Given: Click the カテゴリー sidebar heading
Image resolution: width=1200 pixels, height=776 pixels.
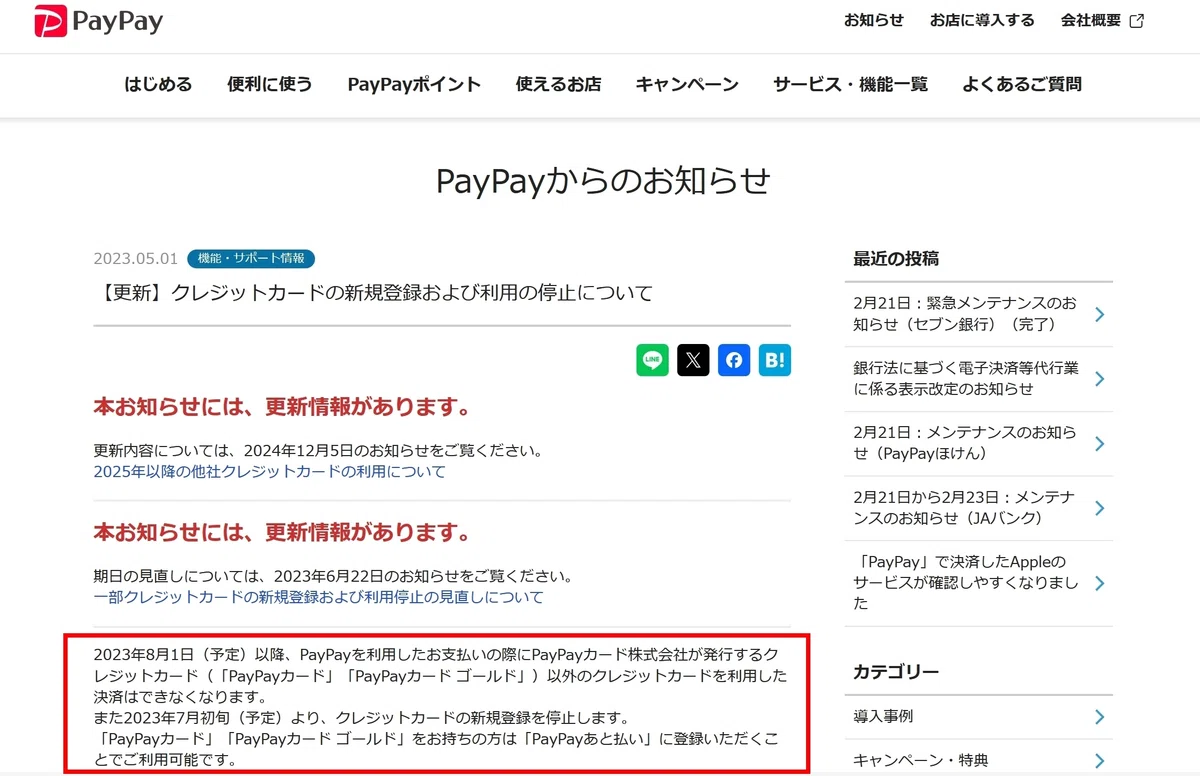Looking at the screenshot, I should click(x=896, y=671).
